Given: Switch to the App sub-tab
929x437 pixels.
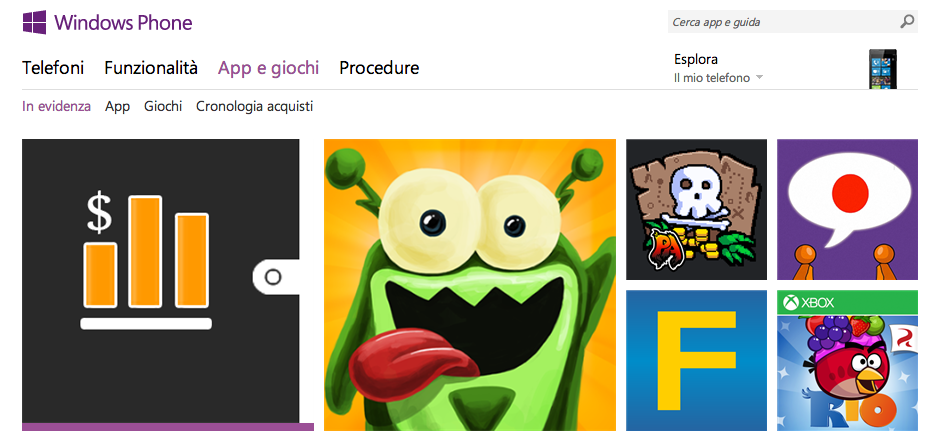Looking at the screenshot, I should tap(117, 107).
